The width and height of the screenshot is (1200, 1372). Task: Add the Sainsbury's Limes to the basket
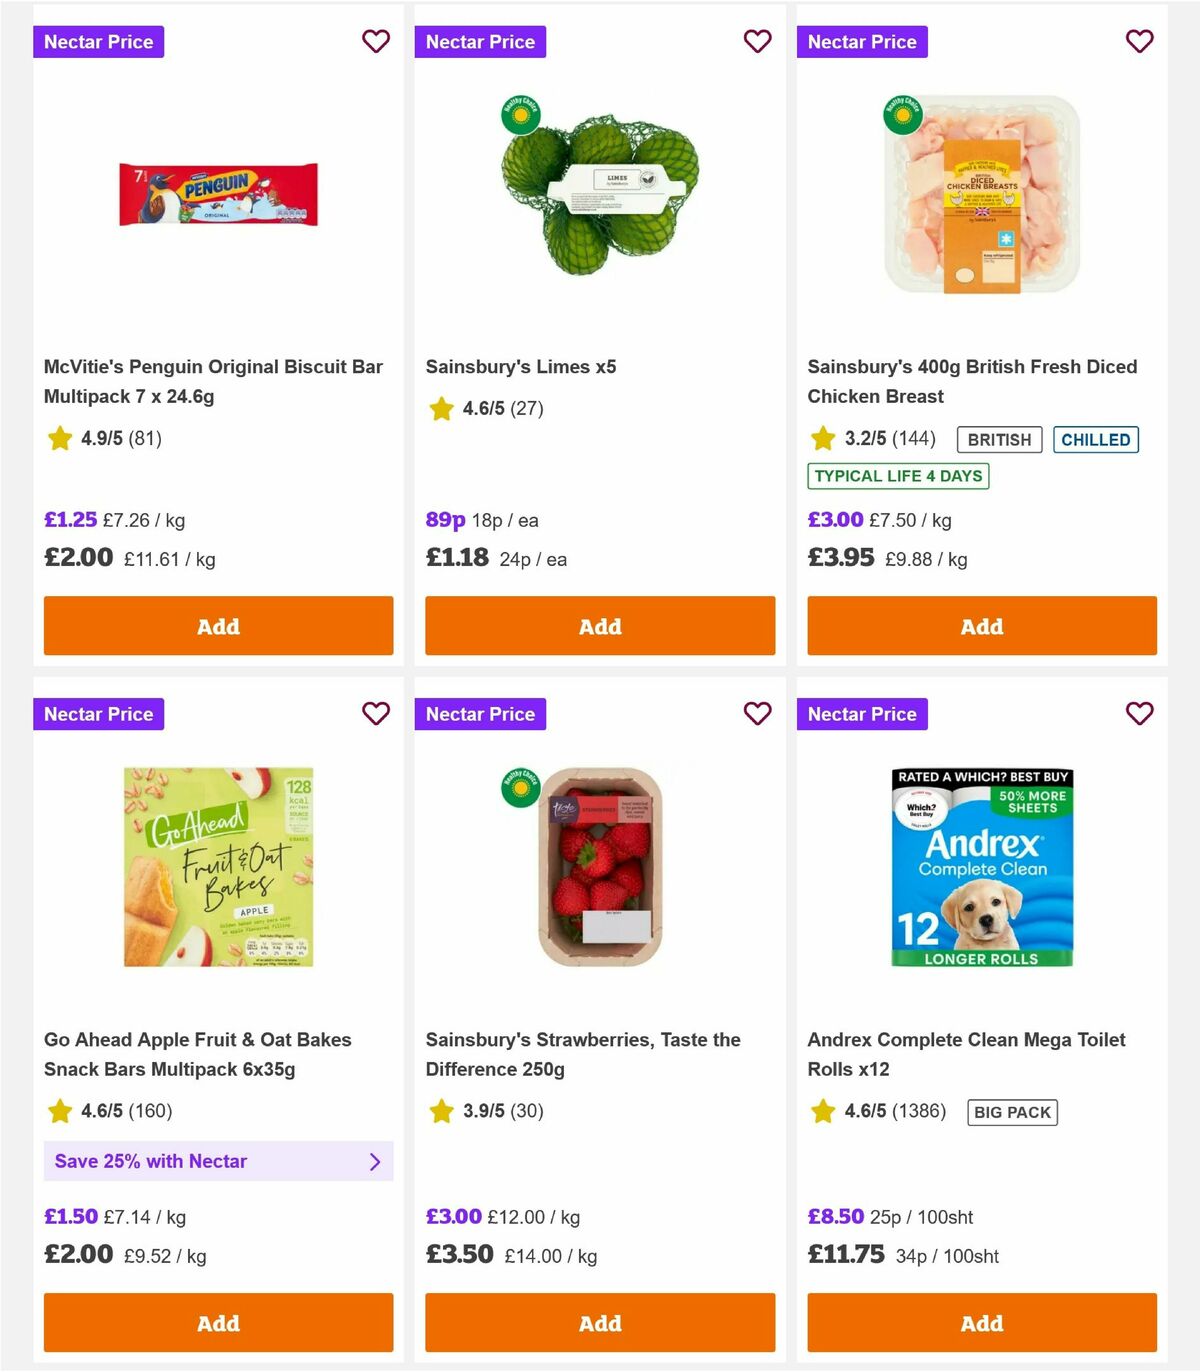point(599,626)
